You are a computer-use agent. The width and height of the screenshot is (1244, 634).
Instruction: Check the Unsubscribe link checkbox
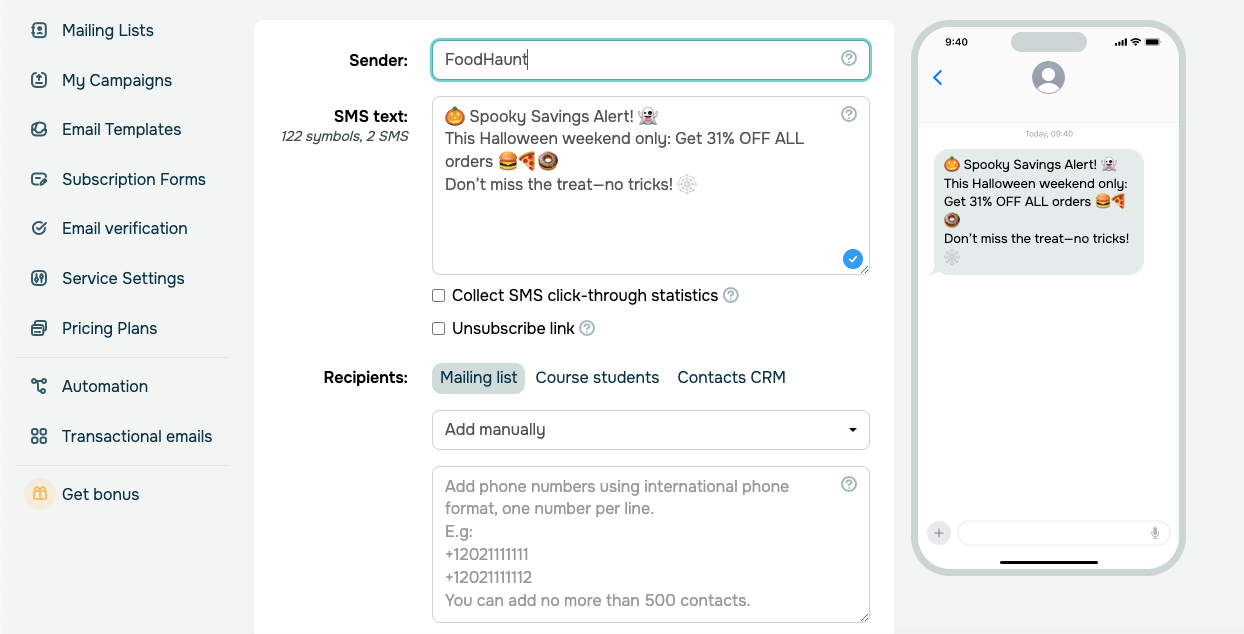click(438, 329)
